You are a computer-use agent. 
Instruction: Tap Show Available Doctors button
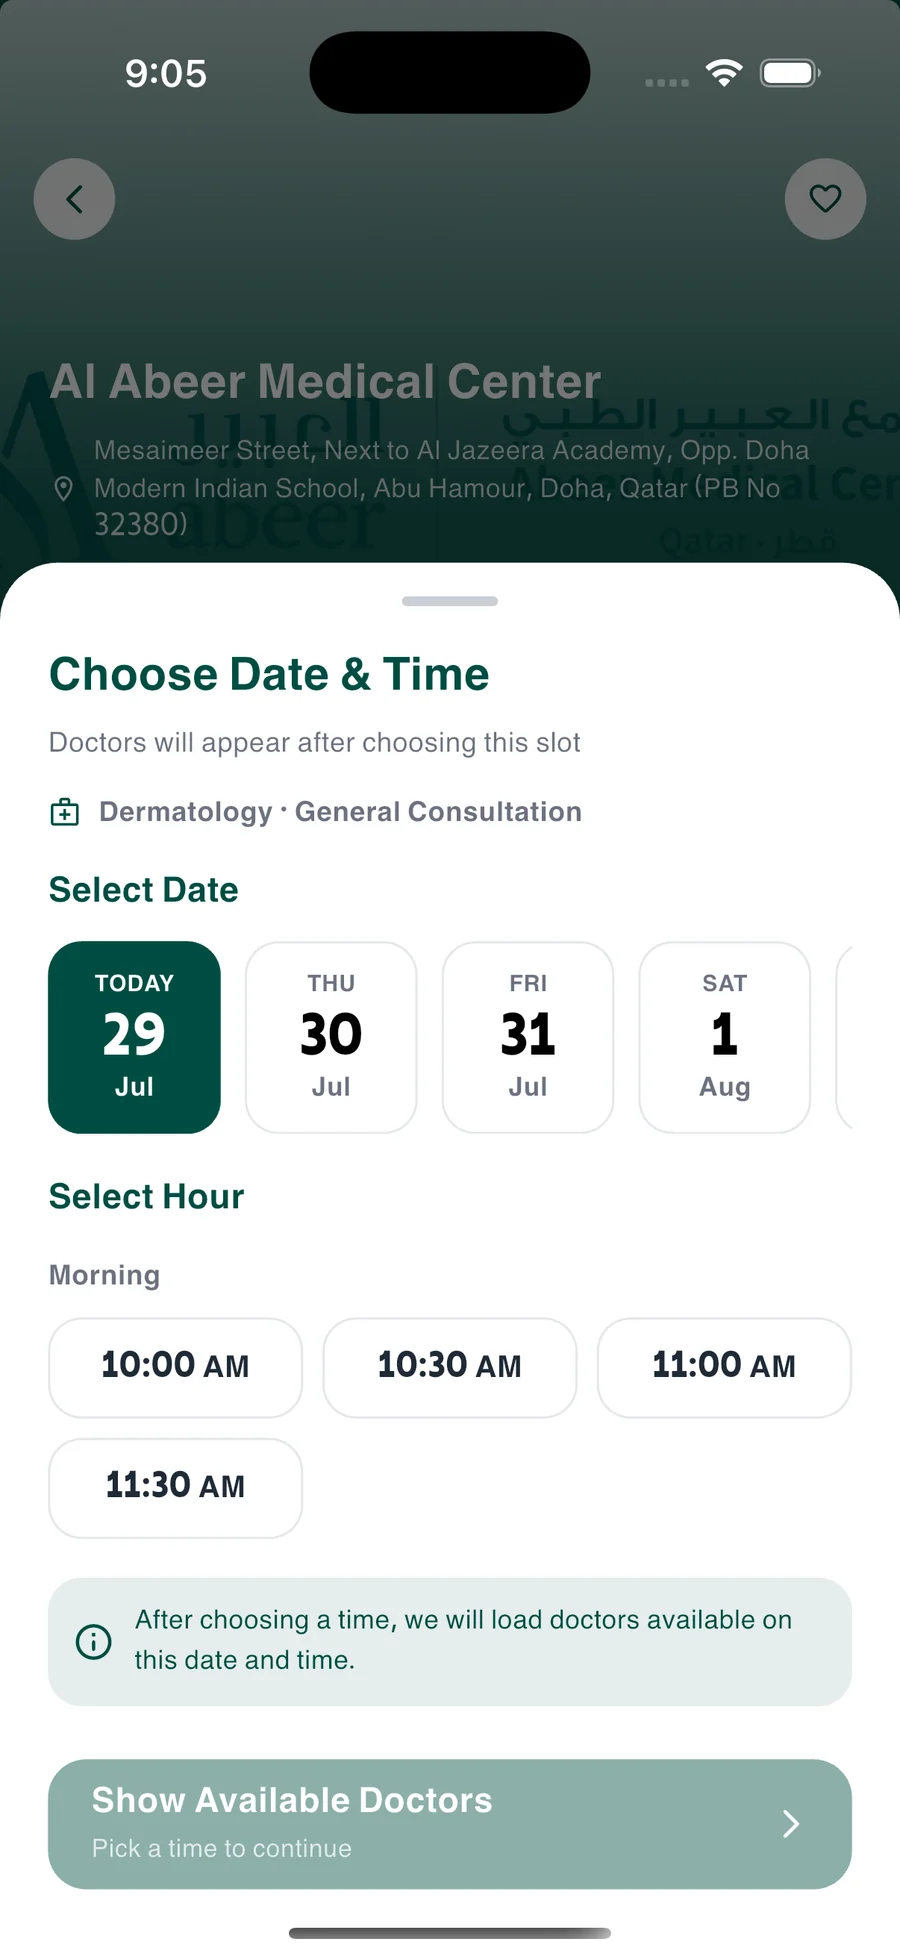pos(450,1824)
